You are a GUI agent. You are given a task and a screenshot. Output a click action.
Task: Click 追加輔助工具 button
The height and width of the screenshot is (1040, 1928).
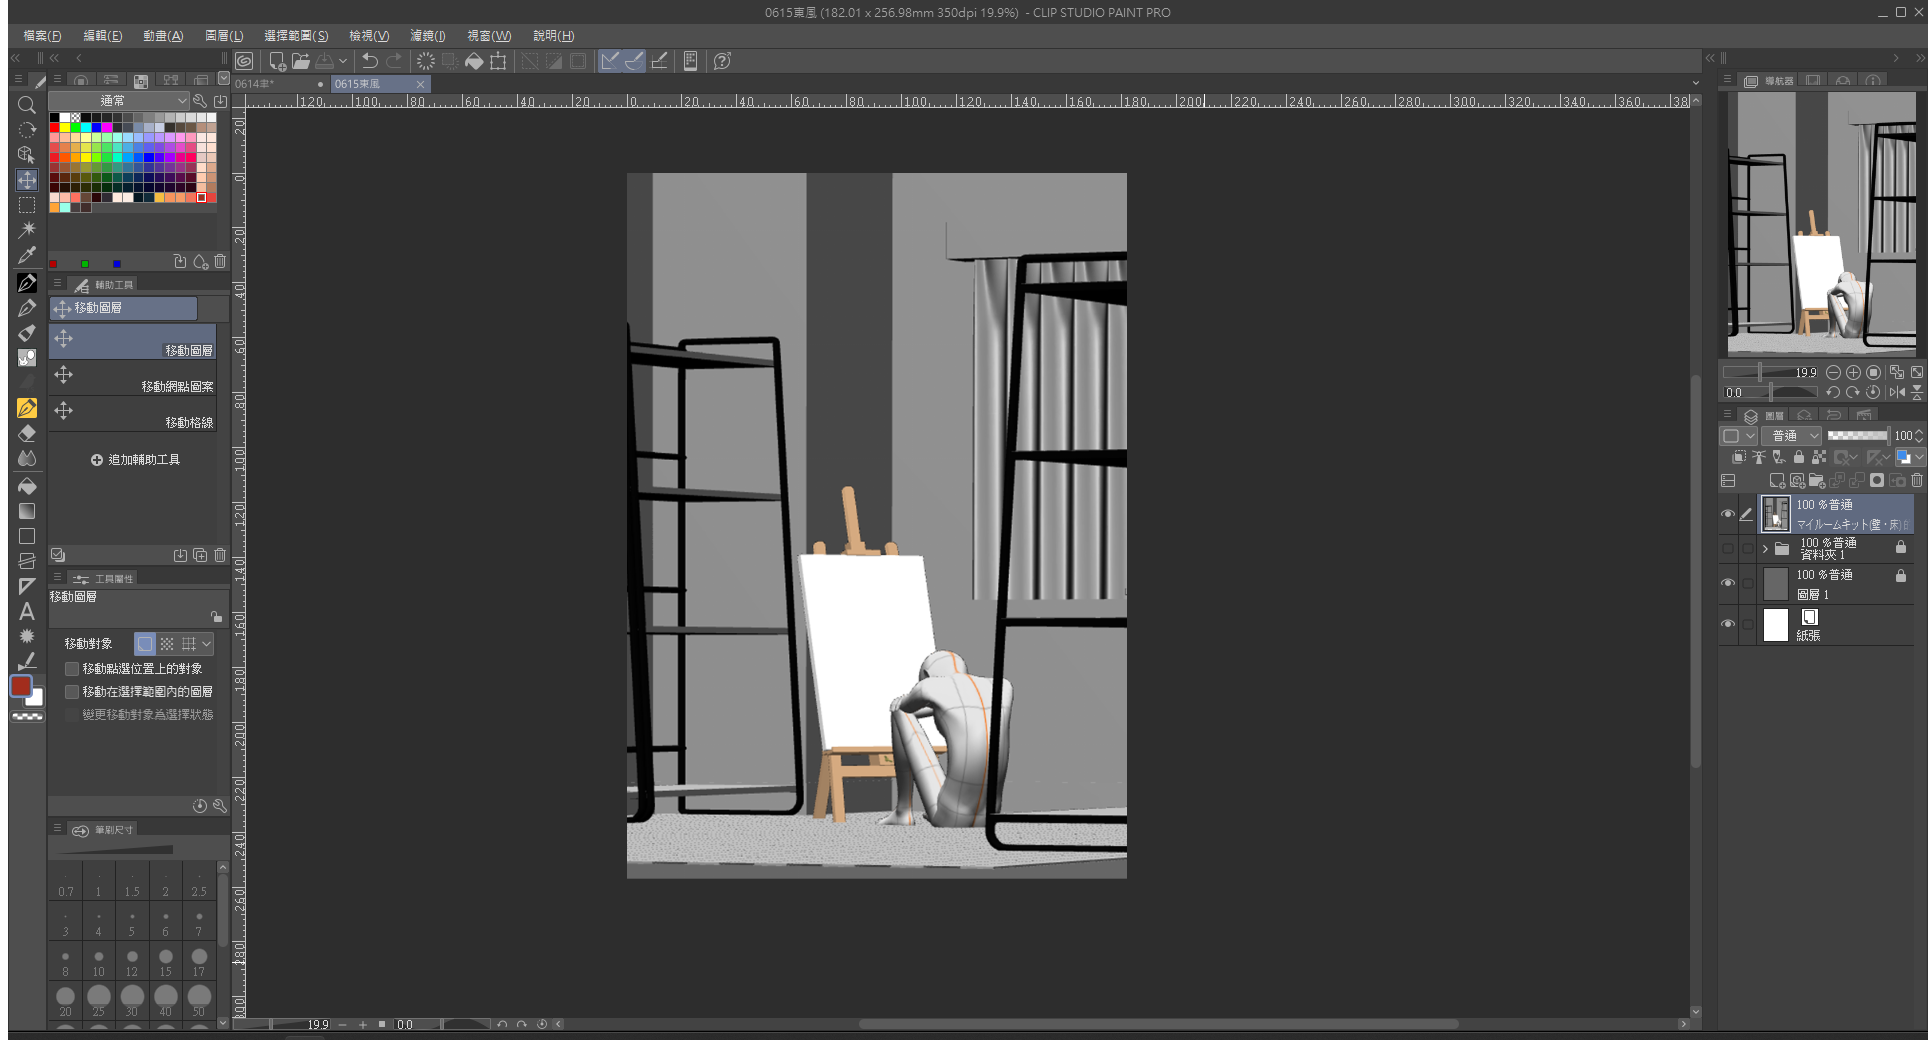click(135, 460)
